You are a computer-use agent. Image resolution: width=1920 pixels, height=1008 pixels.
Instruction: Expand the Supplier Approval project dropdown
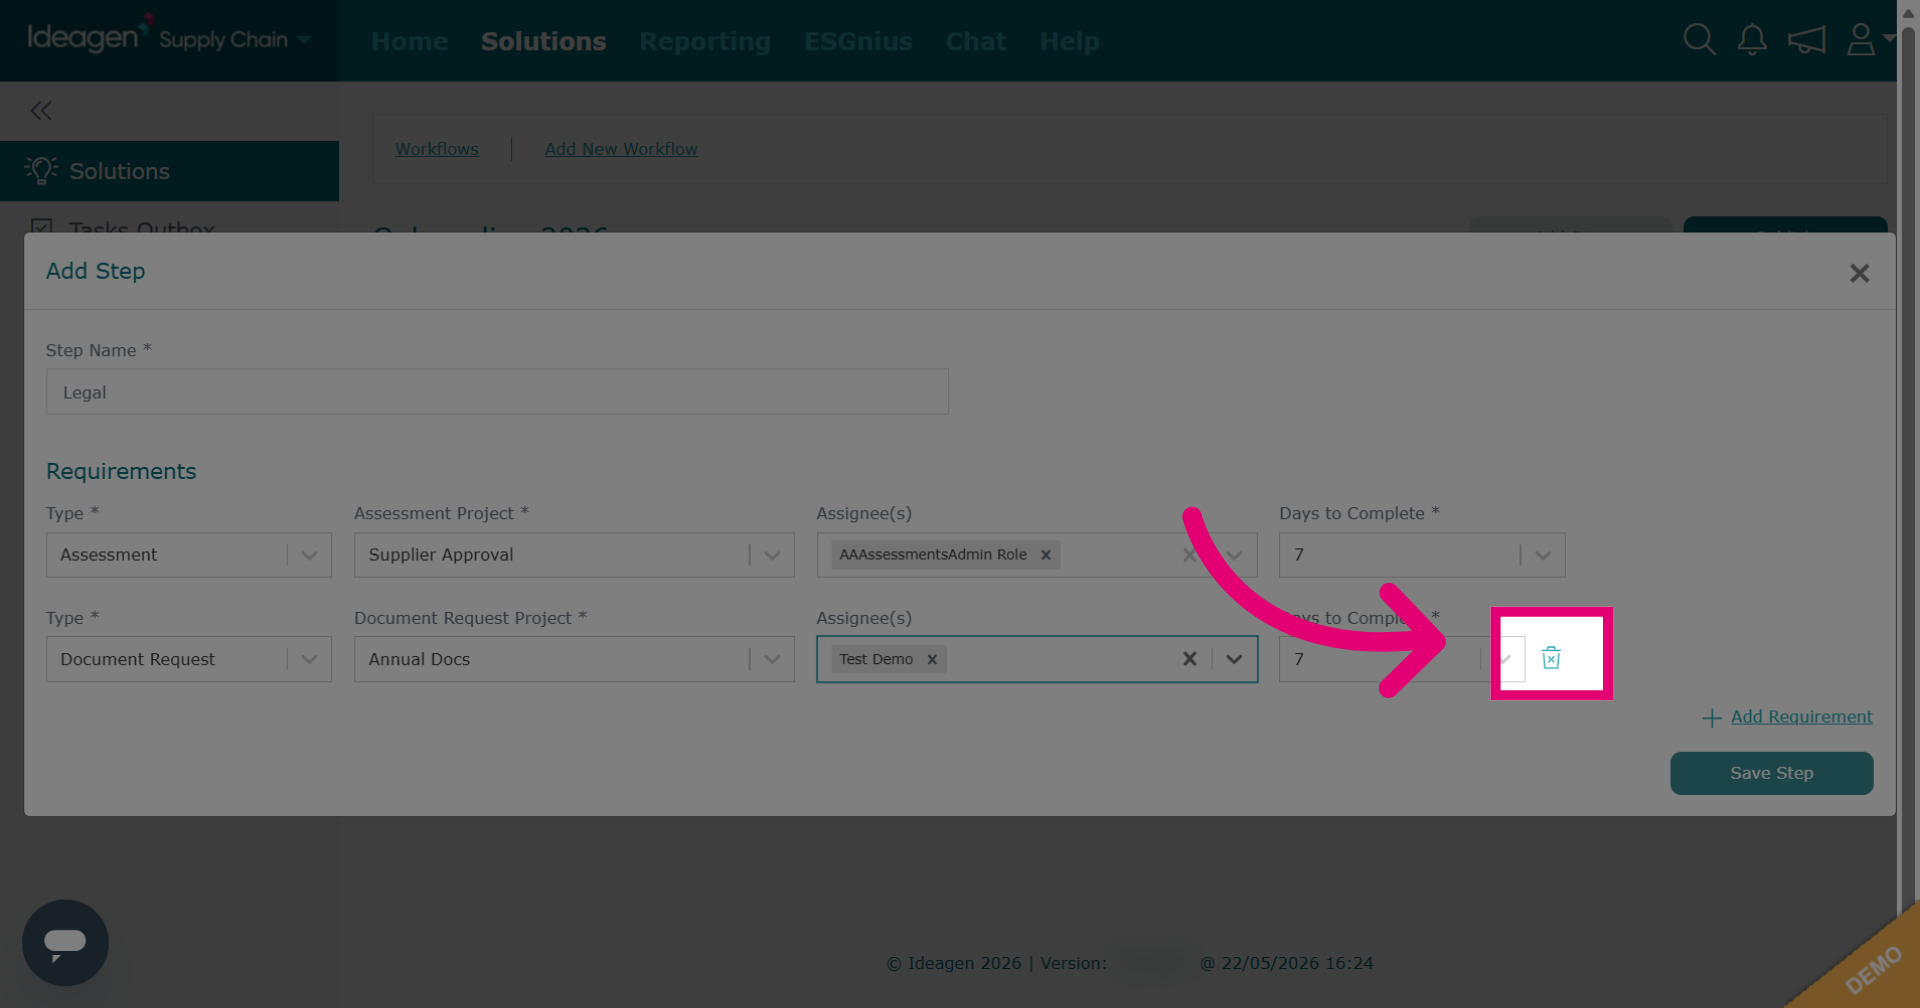772,555
